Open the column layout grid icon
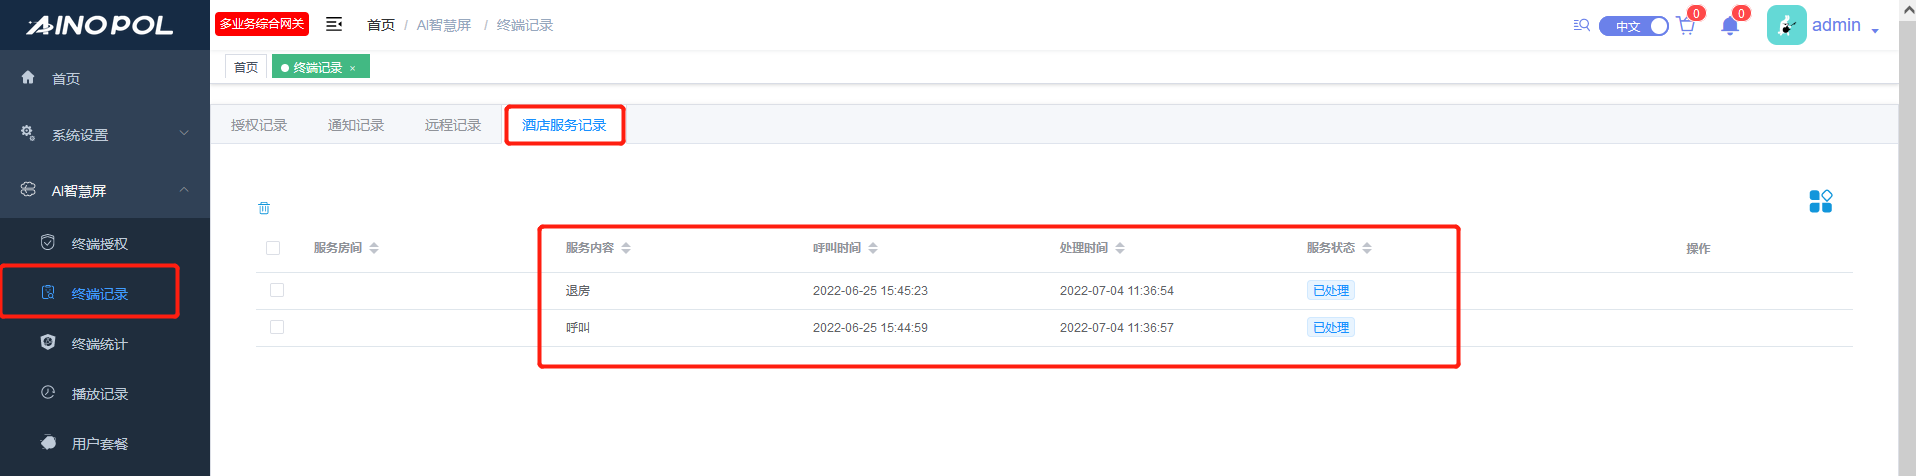The height and width of the screenshot is (476, 1916). (1820, 201)
